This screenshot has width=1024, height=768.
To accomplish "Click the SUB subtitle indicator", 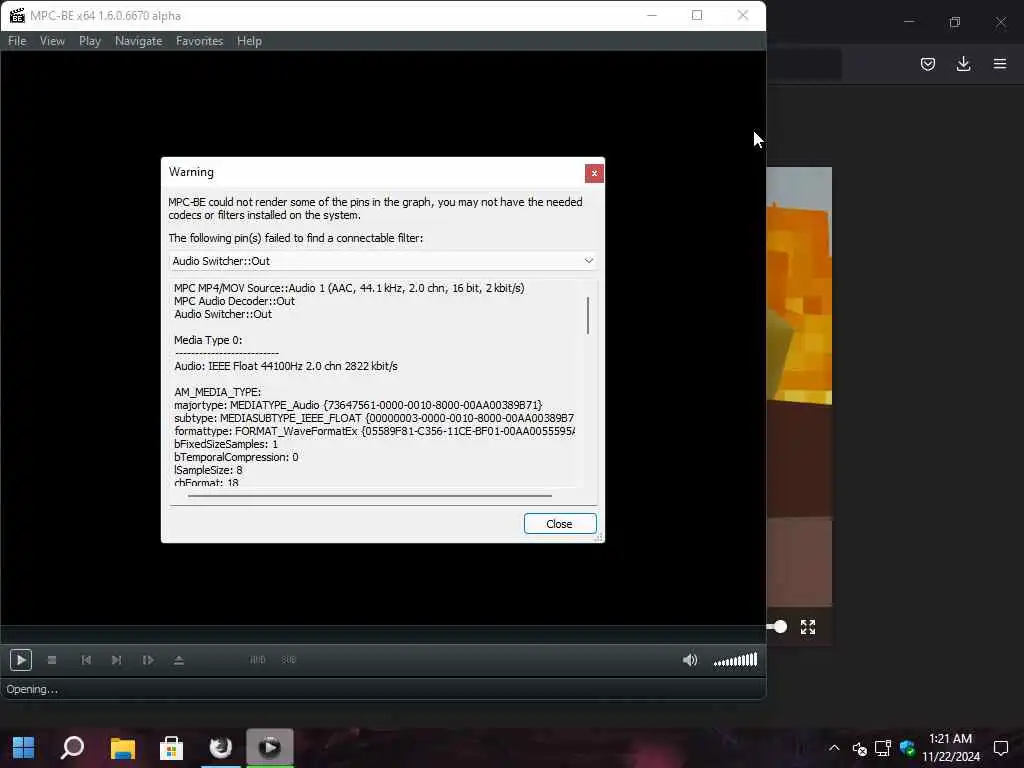I will tap(289, 660).
